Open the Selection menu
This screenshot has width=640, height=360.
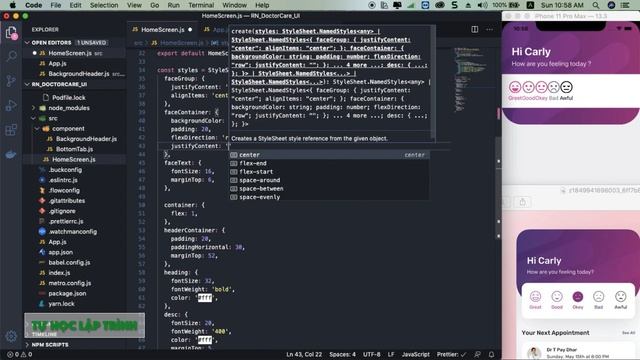point(104,5)
